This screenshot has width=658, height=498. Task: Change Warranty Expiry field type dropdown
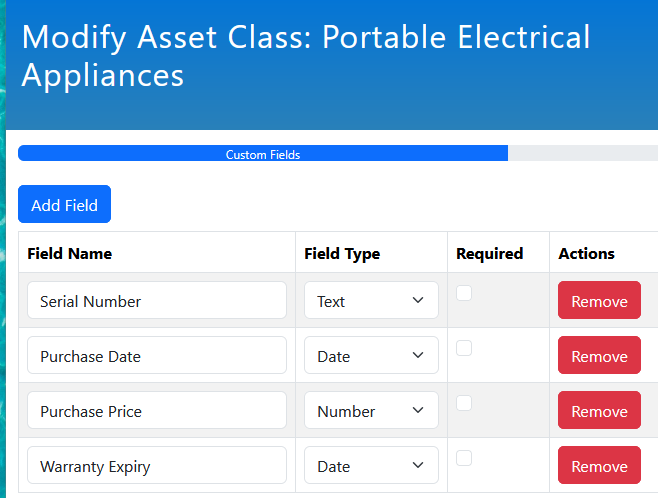[371, 466]
